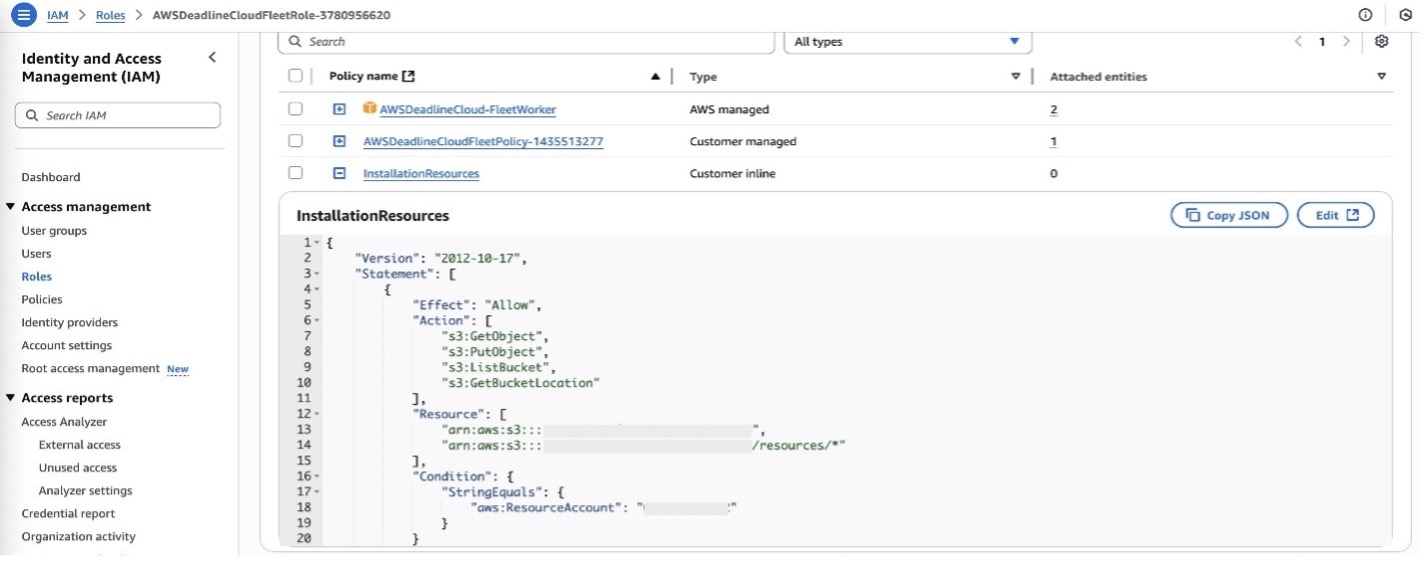This screenshot has height=562, width=1426.
Task: Collapse the InstallationResources policy row
Action: pyautogui.click(x=339, y=174)
